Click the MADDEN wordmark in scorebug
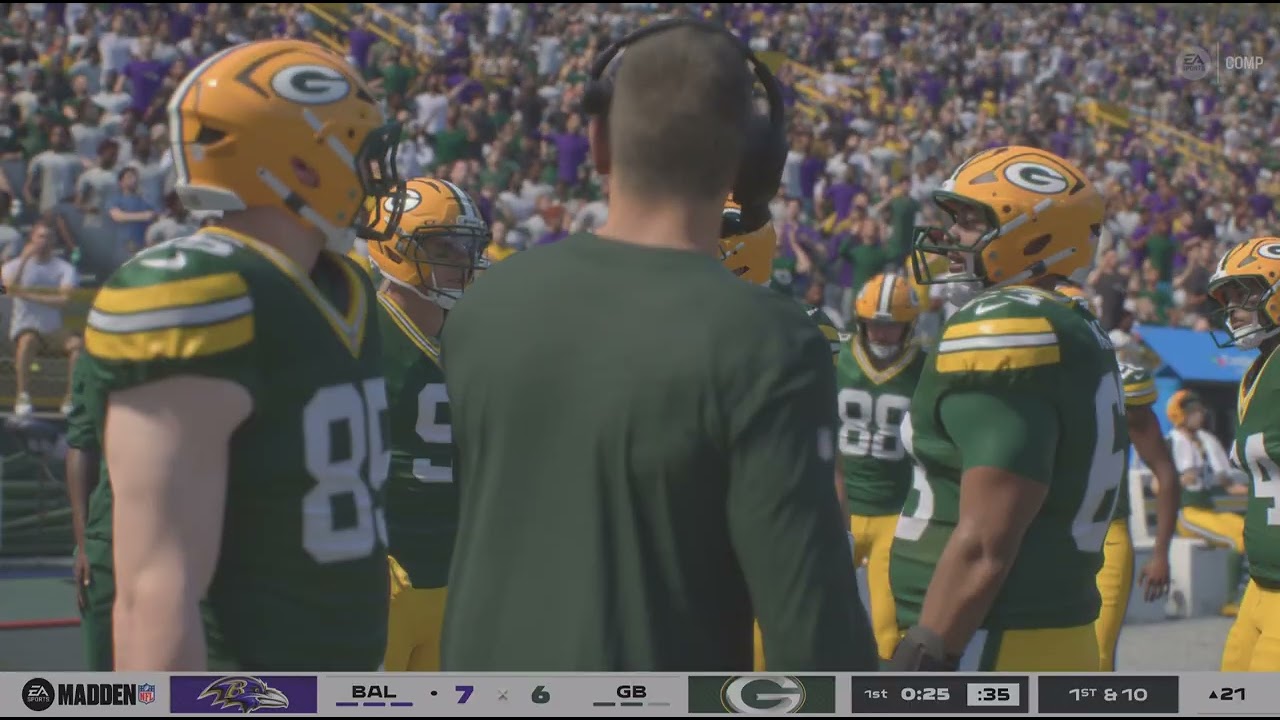 [97, 694]
